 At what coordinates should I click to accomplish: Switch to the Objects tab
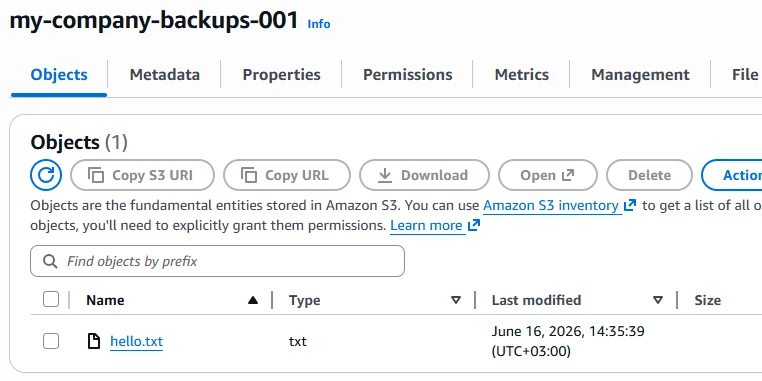coord(59,75)
